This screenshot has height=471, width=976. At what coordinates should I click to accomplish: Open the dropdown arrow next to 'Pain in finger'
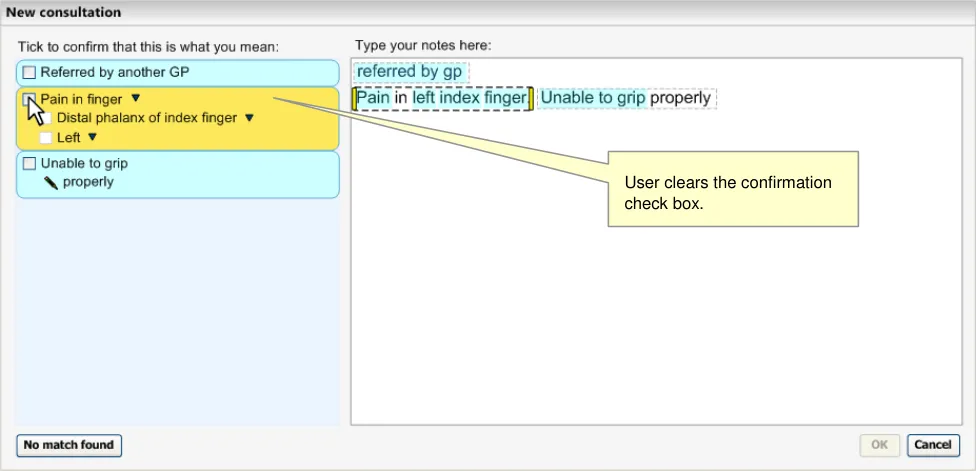click(136, 99)
